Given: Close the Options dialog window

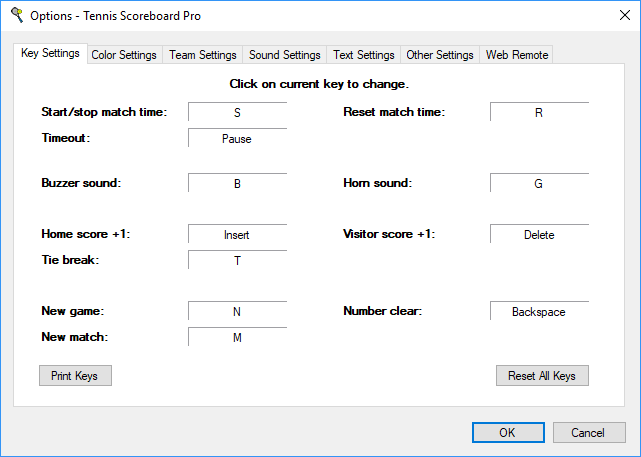Looking at the screenshot, I should [x=616, y=16].
